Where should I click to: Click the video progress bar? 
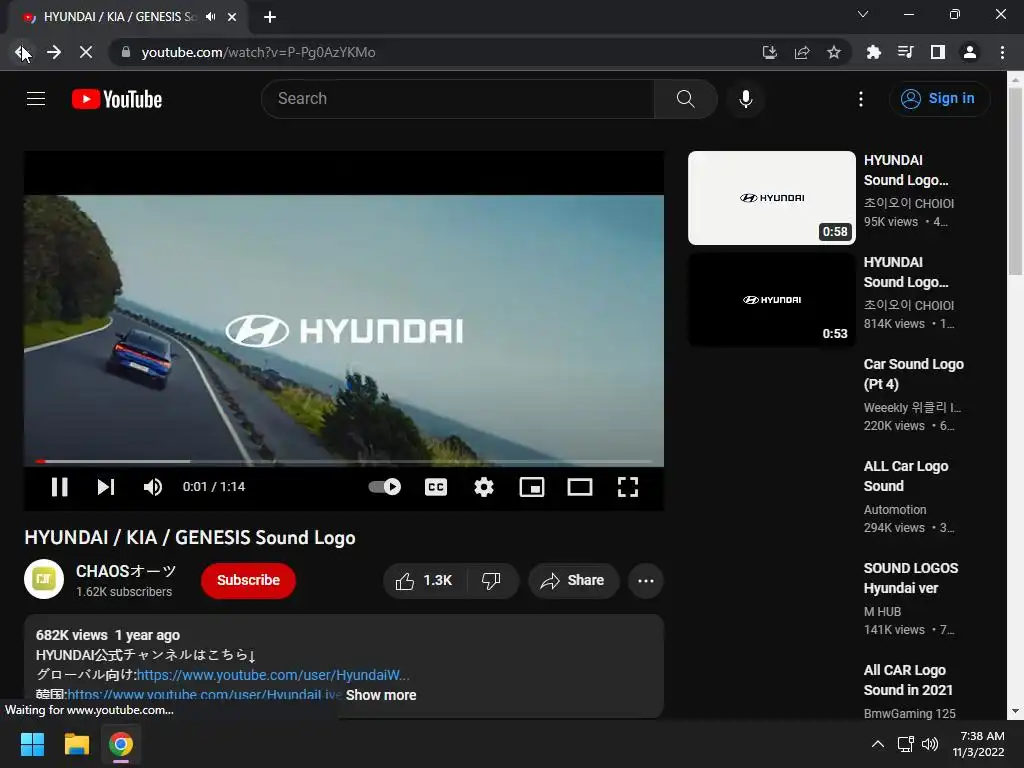(x=344, y=461)
